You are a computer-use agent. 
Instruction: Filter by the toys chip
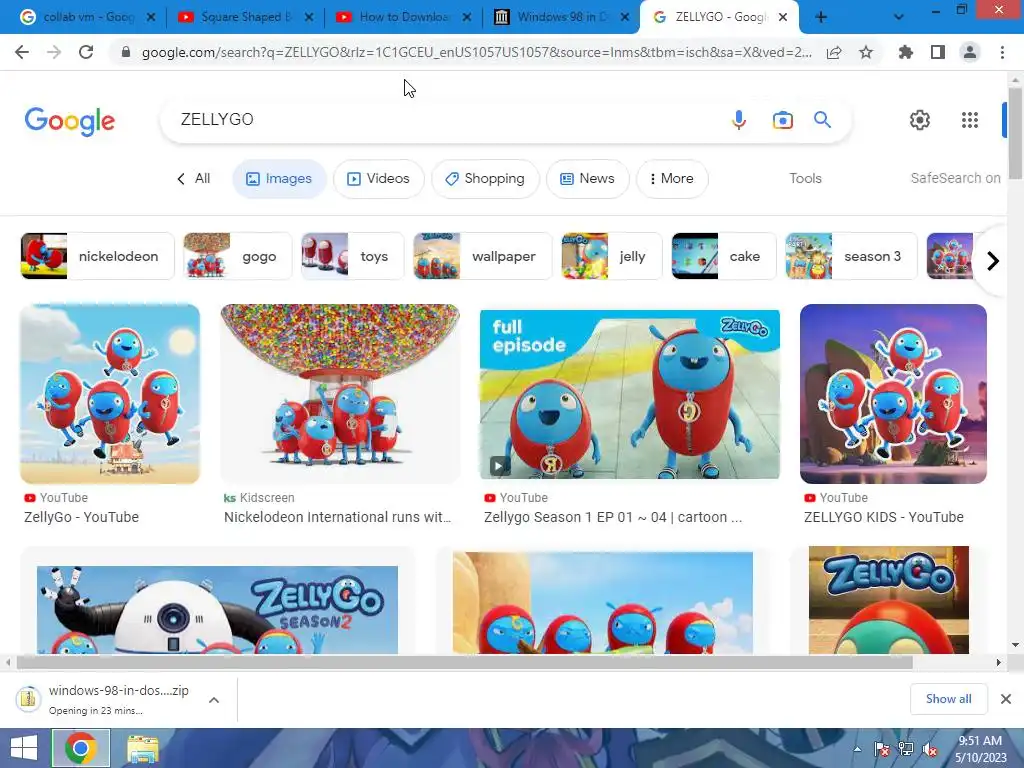pyautogui.click(x=353, y=256)
